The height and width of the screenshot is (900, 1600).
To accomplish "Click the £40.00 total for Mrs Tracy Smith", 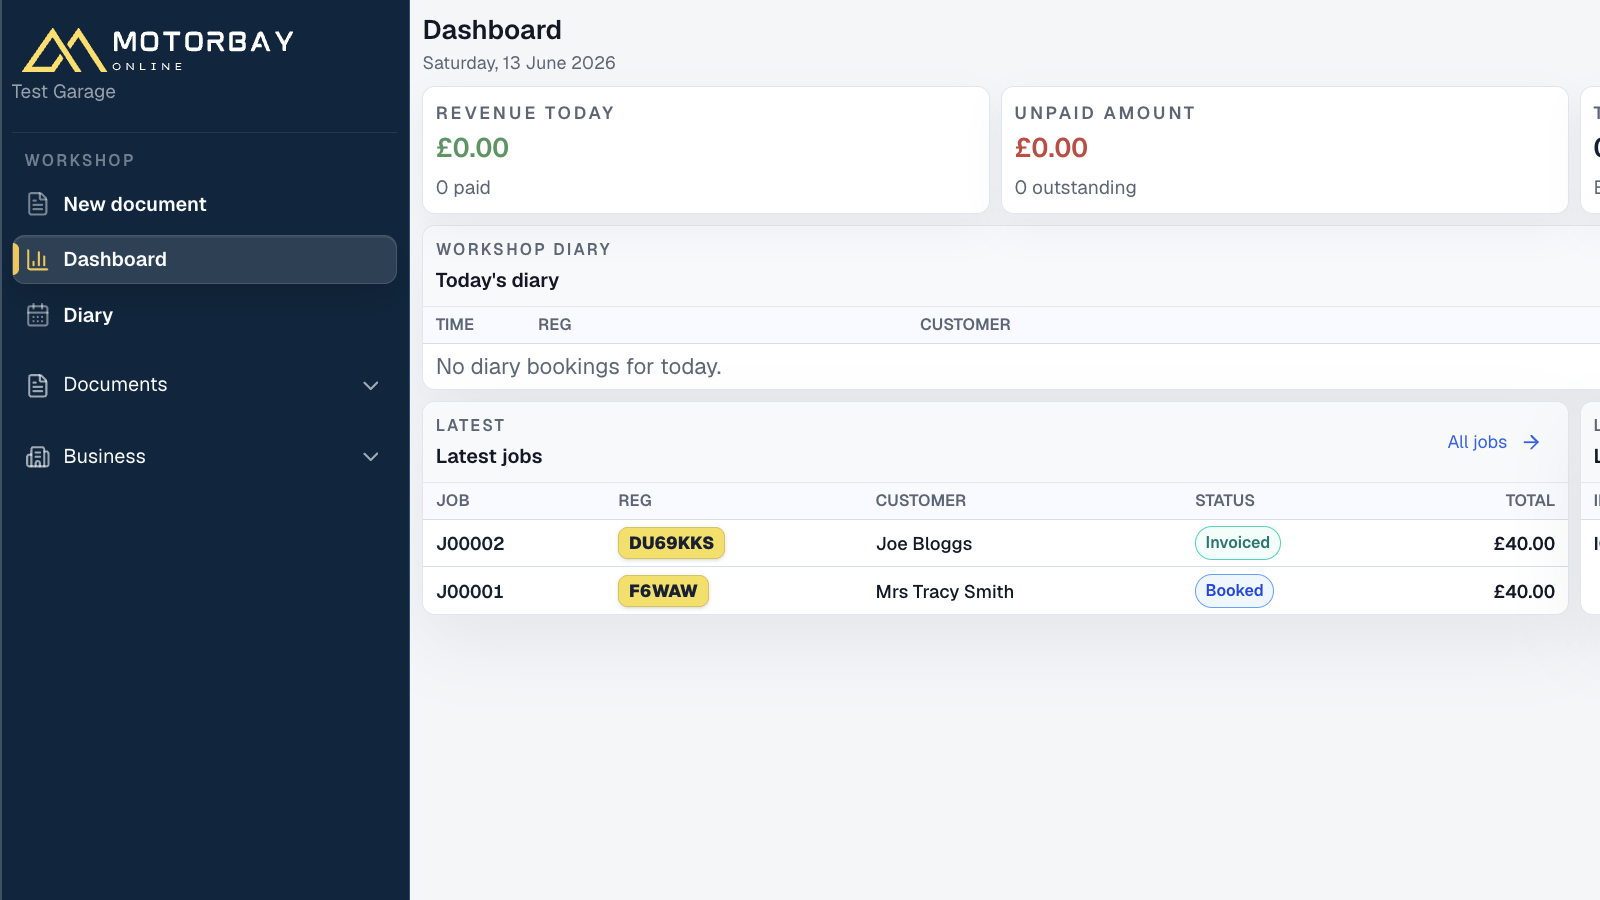I will click(1524, 592).
